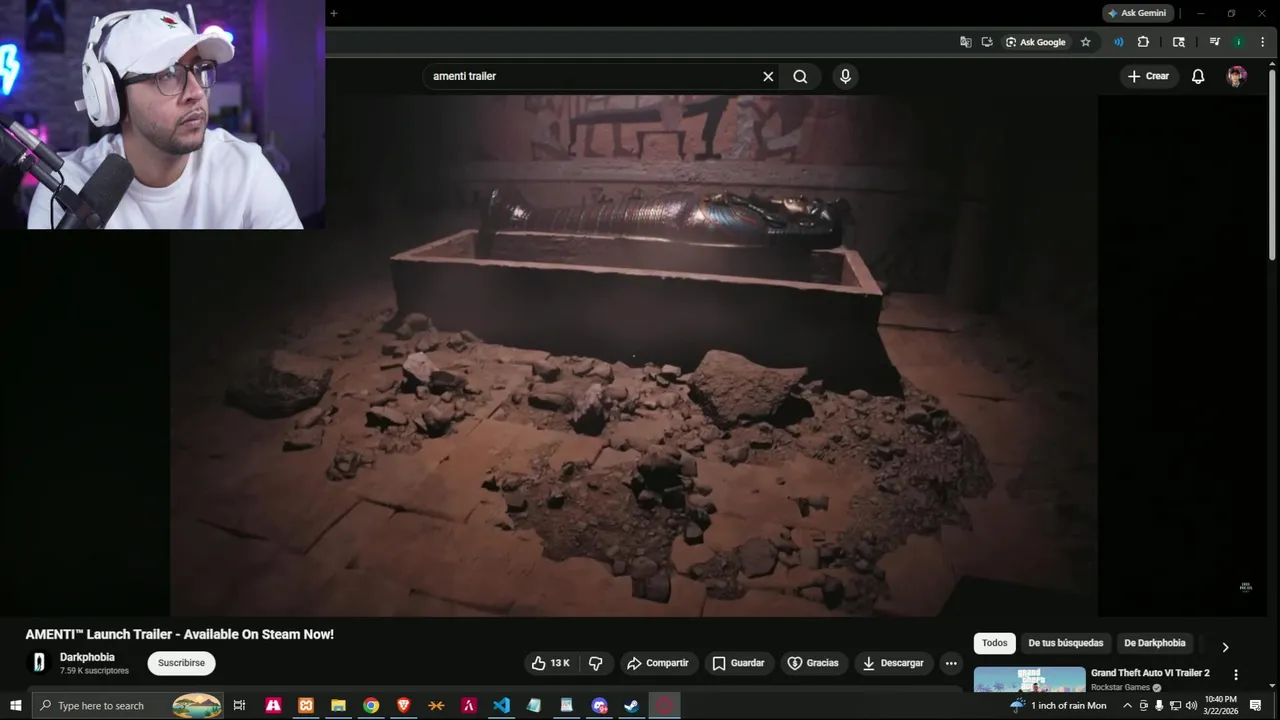Open the Darkphobia channel name link
The image size is (1280, 720).
pyautogui.click(x=87, y=657)
